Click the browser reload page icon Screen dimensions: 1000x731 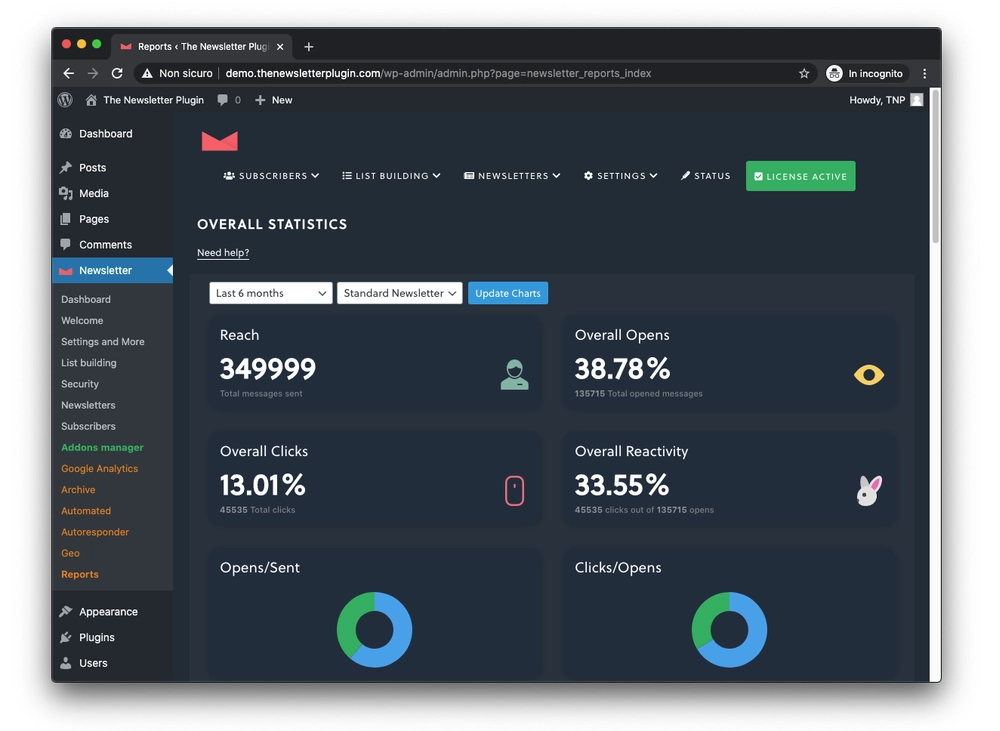coord(117,73)
